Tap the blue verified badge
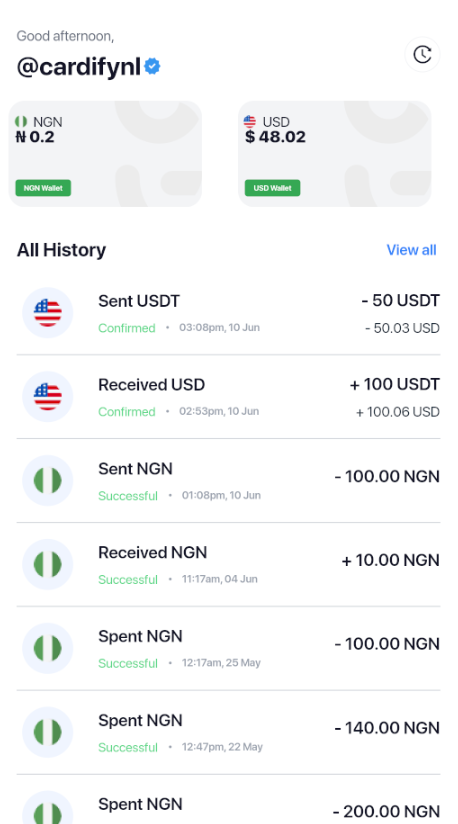This screenshot has width=458, height=824. [152, 67]
